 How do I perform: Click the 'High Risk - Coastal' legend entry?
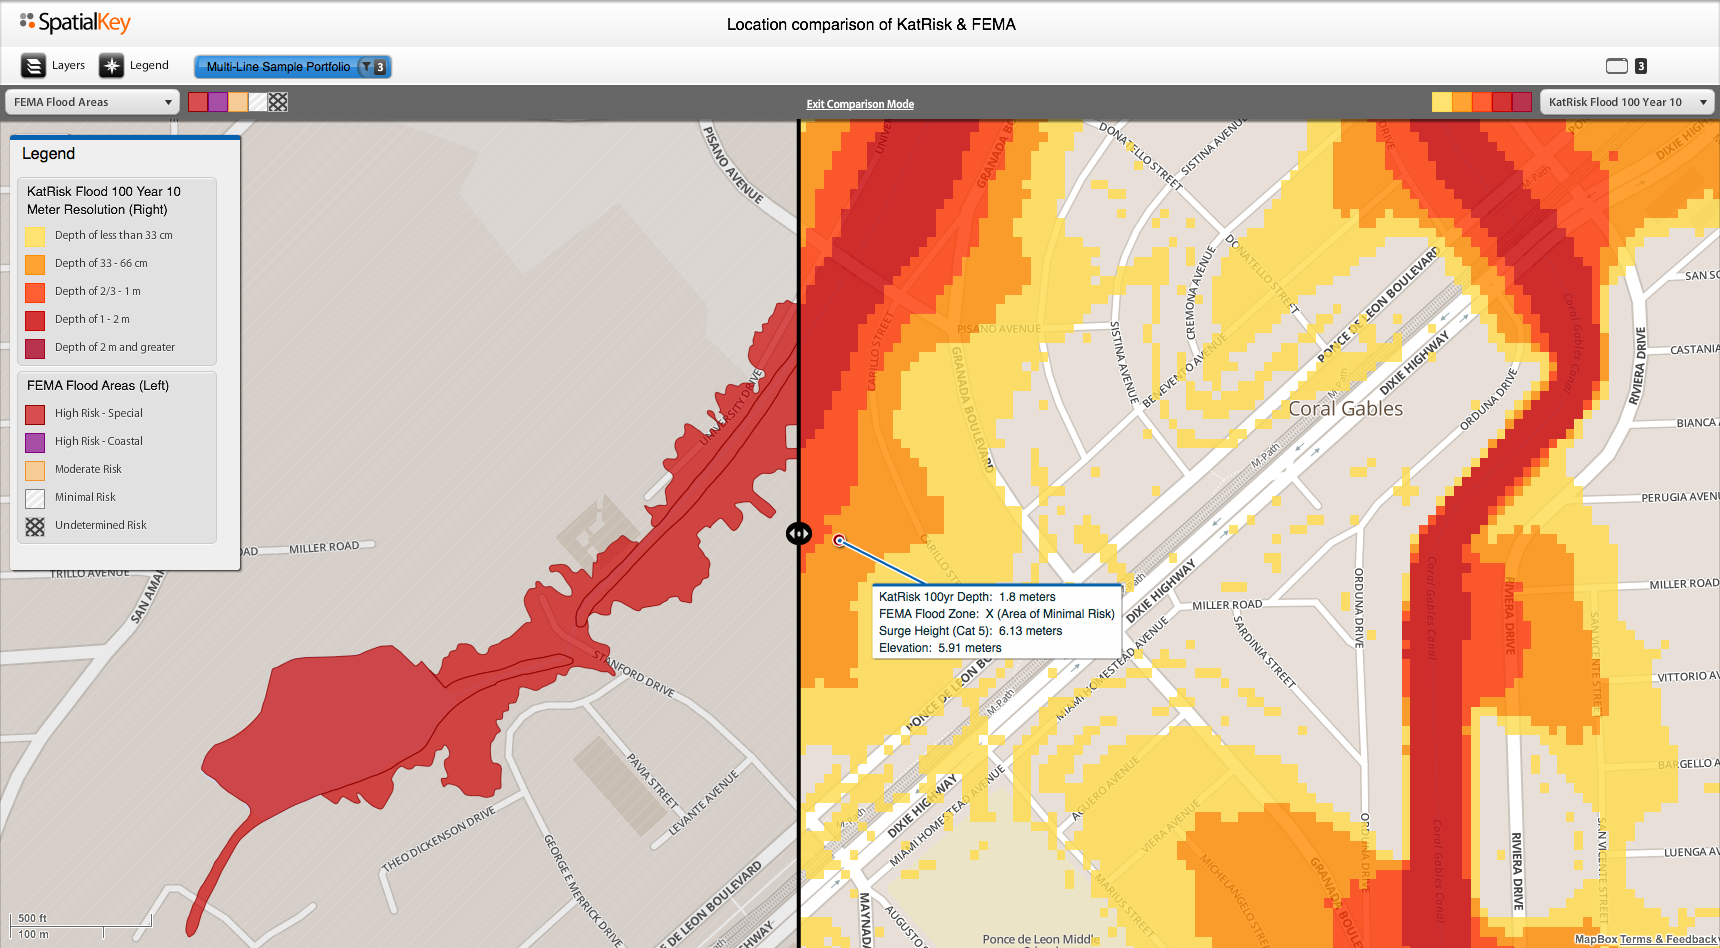tap(85, 442)
